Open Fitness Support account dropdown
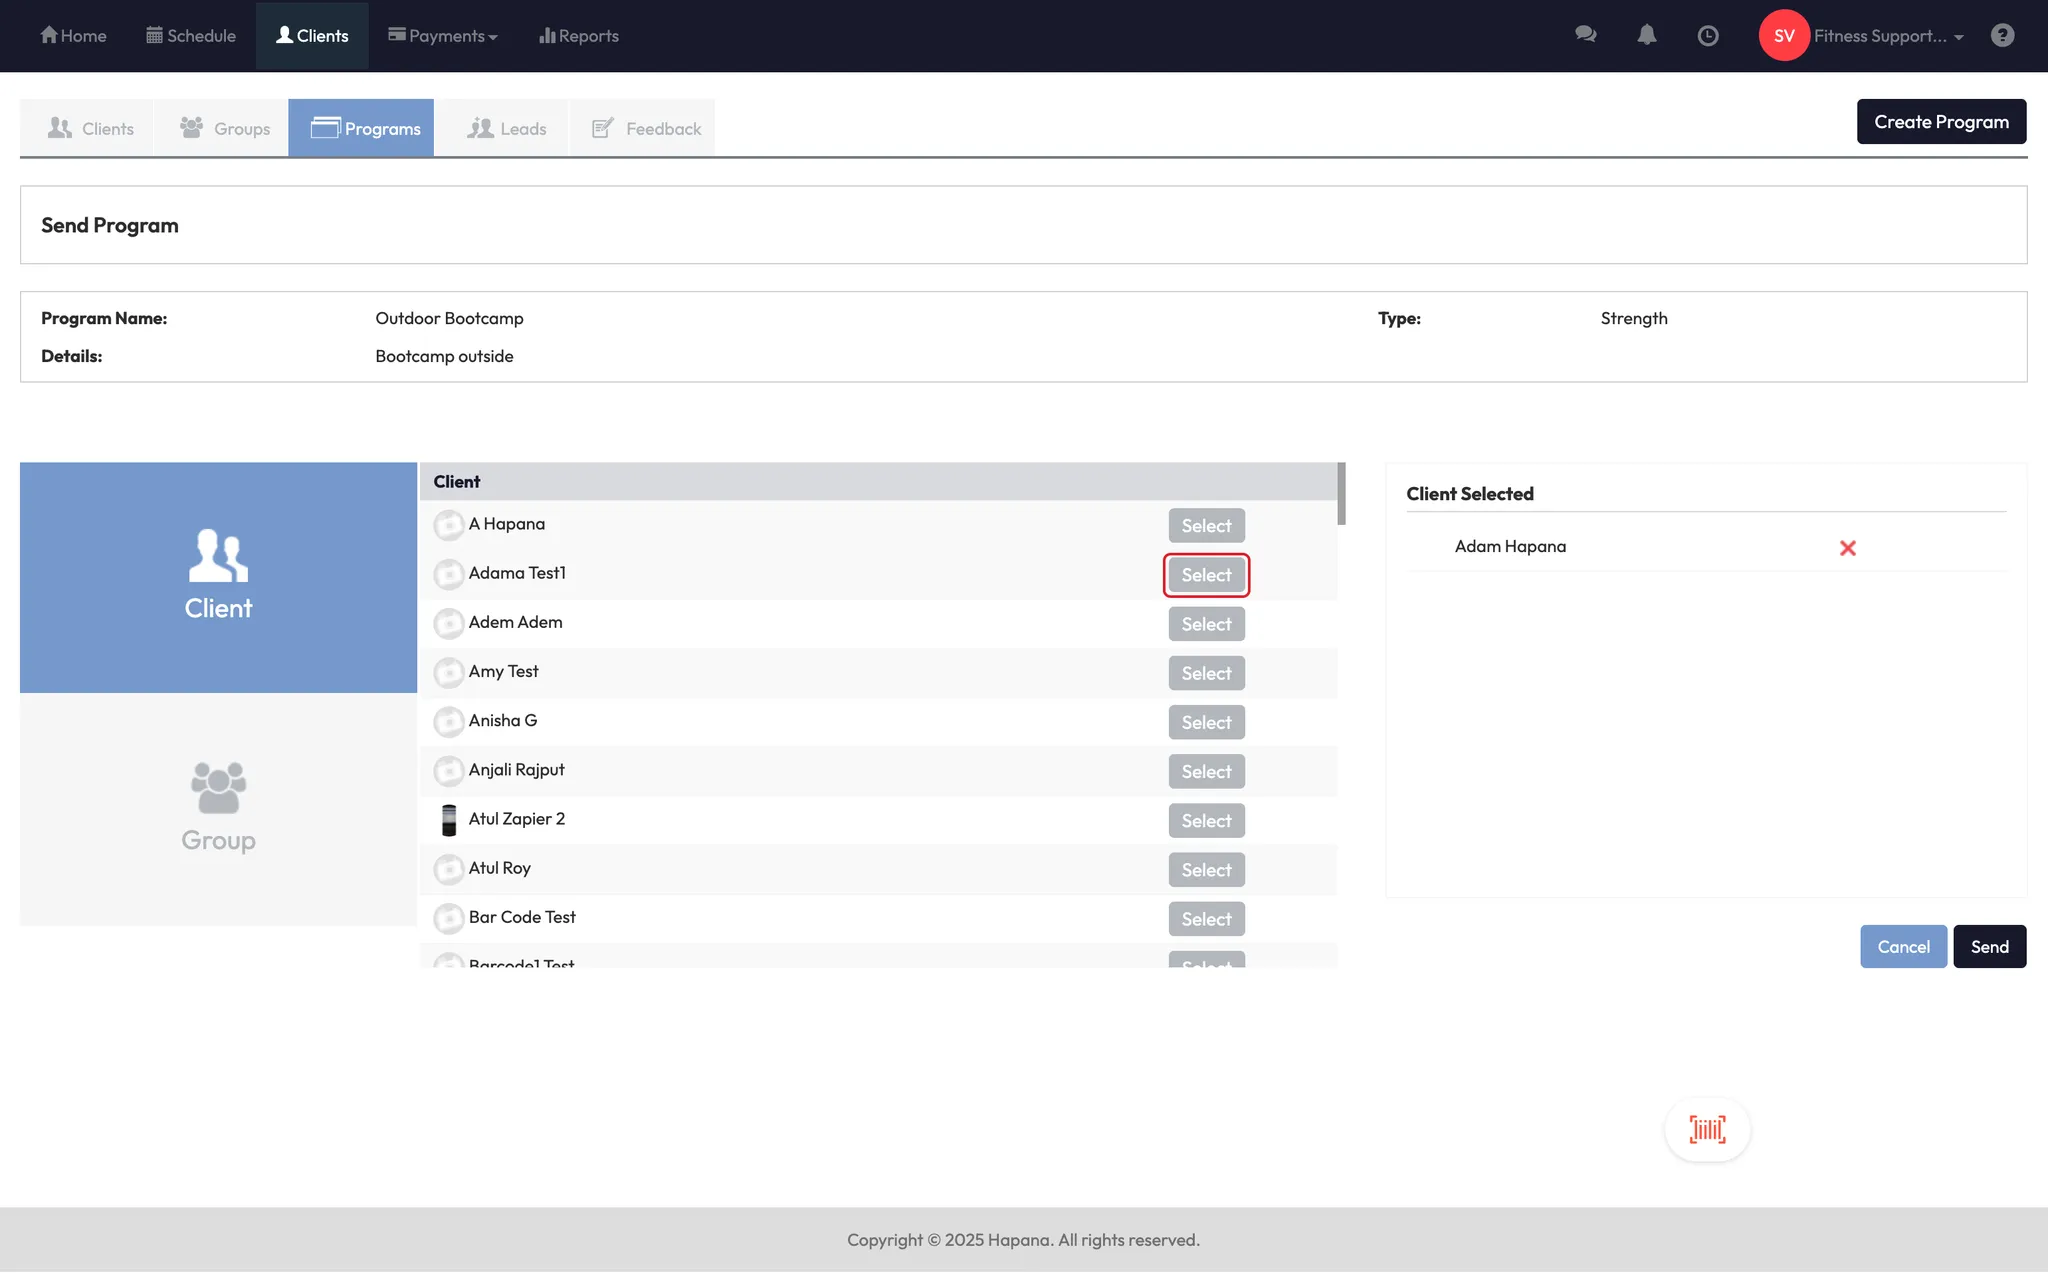Image resolution: width=2048 pixels, height=1273 pixels. click(1888, 36)
